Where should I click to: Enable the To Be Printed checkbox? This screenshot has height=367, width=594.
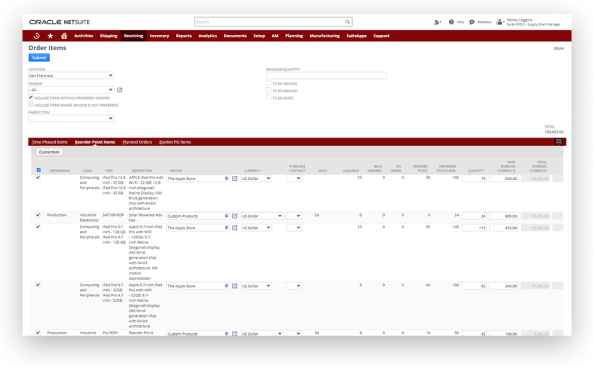coord(269,83)
